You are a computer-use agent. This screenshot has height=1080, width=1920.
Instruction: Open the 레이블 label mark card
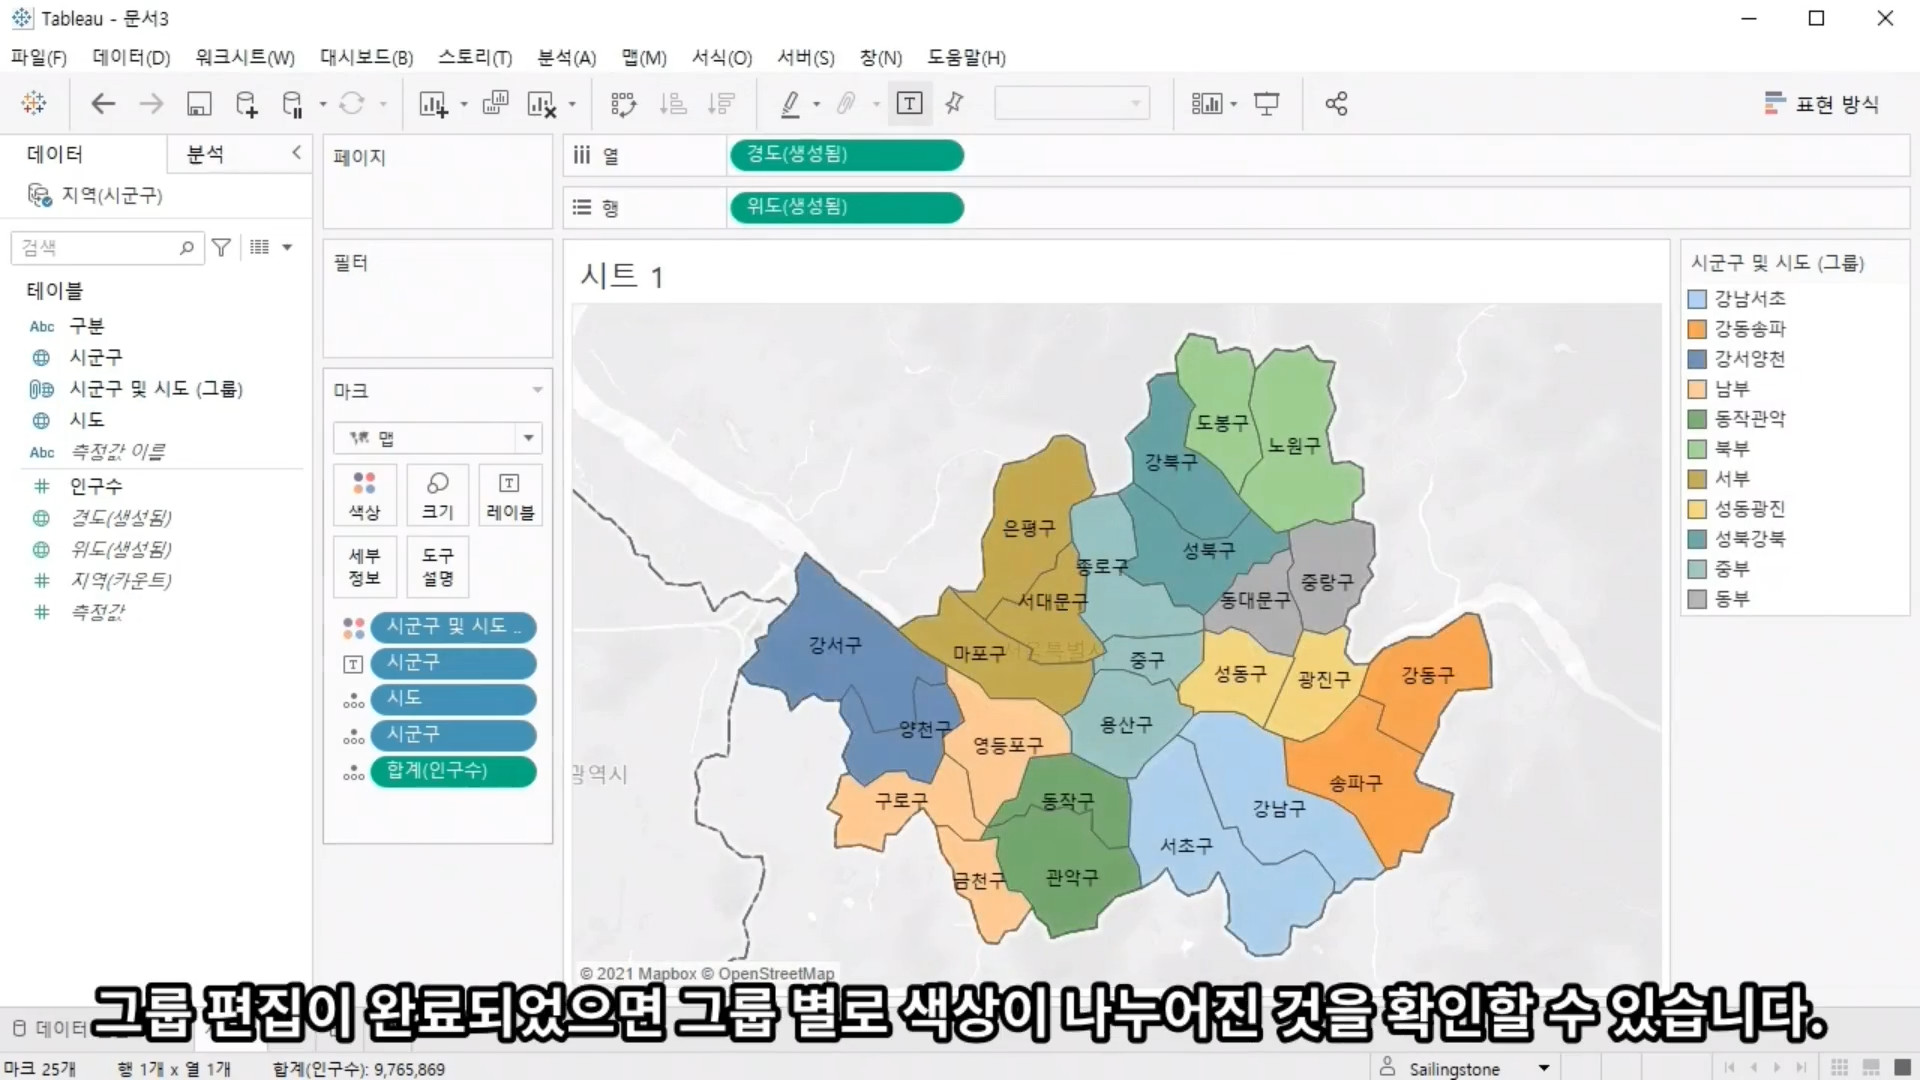[510, 495]
